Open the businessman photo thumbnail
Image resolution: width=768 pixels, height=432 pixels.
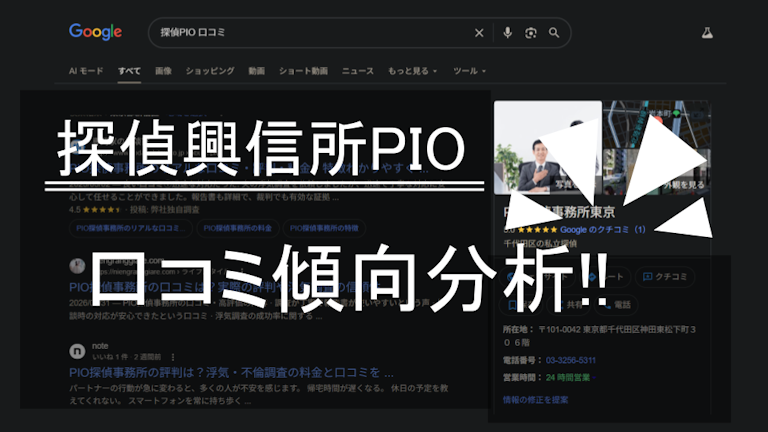pos(548,147)
